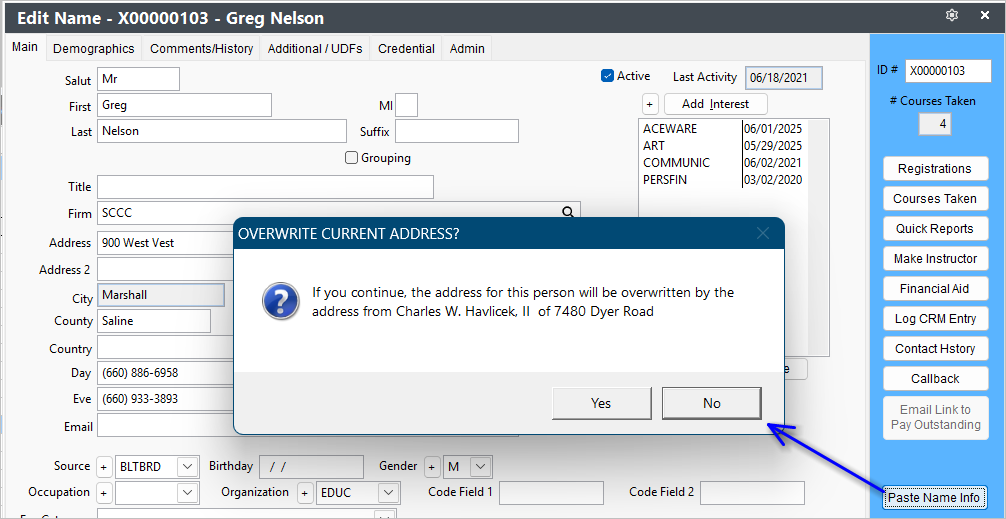The height and width of the screenshot is (519, 1006).
Task: Open the Occupation dropdown
Action: [187, 493]
